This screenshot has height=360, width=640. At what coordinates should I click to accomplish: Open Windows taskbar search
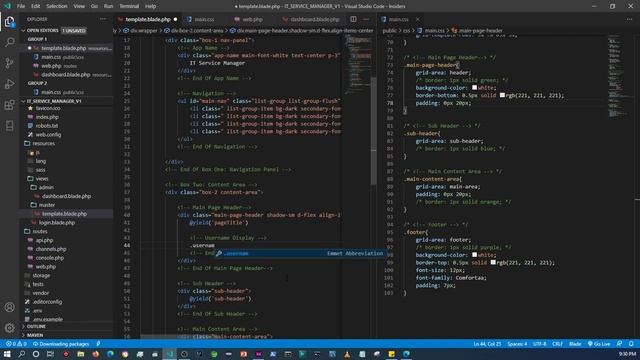21,354
